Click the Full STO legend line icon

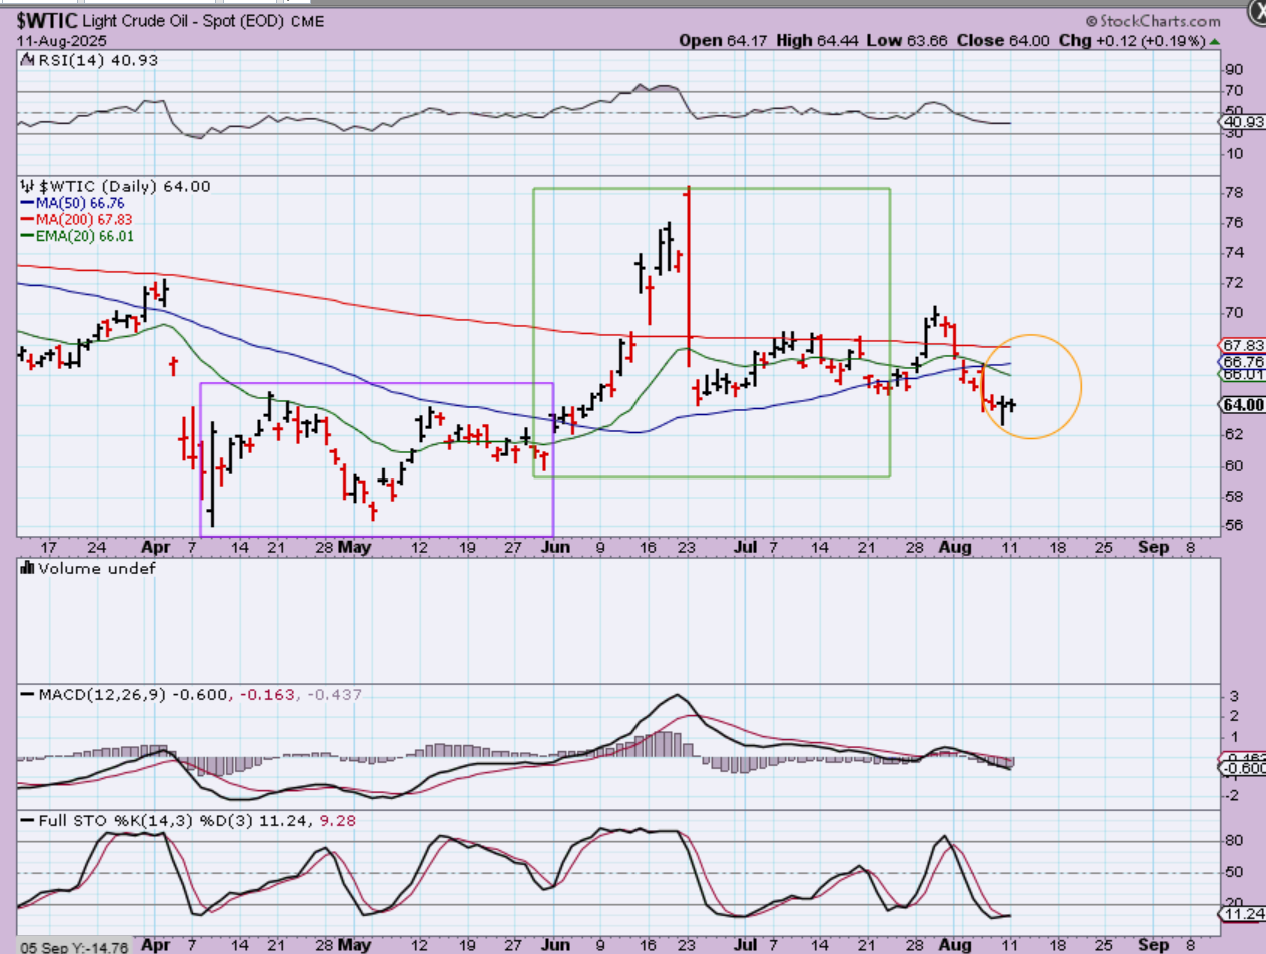click(x=27, y=821)
